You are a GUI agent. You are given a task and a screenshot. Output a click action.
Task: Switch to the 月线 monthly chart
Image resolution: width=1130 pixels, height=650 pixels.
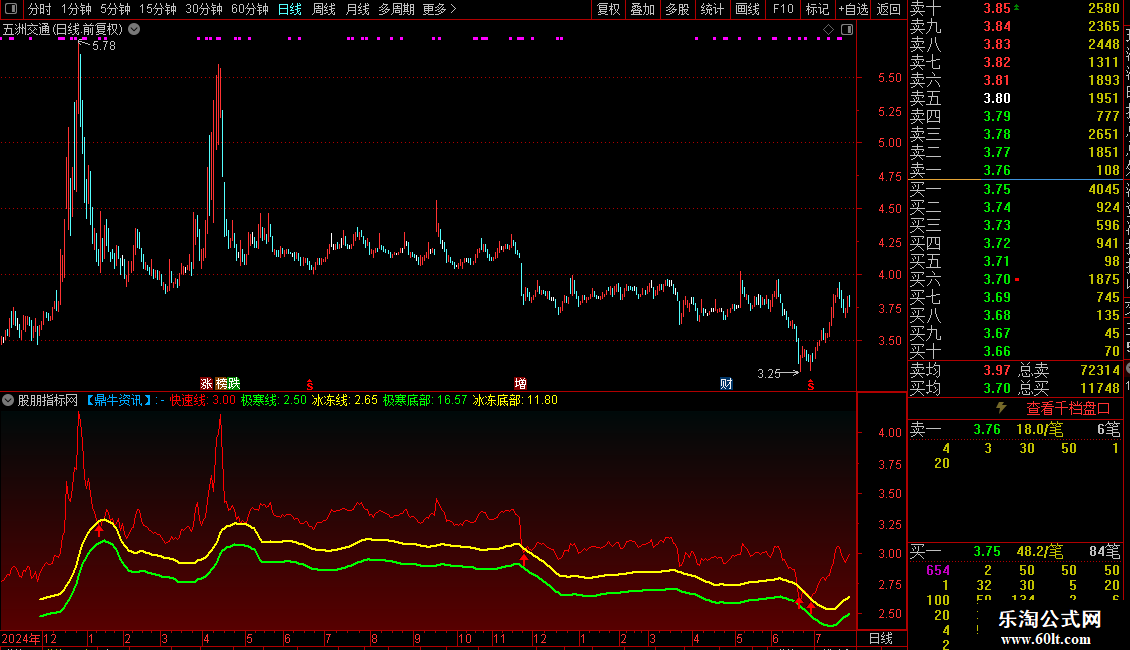tap(357, 9)
